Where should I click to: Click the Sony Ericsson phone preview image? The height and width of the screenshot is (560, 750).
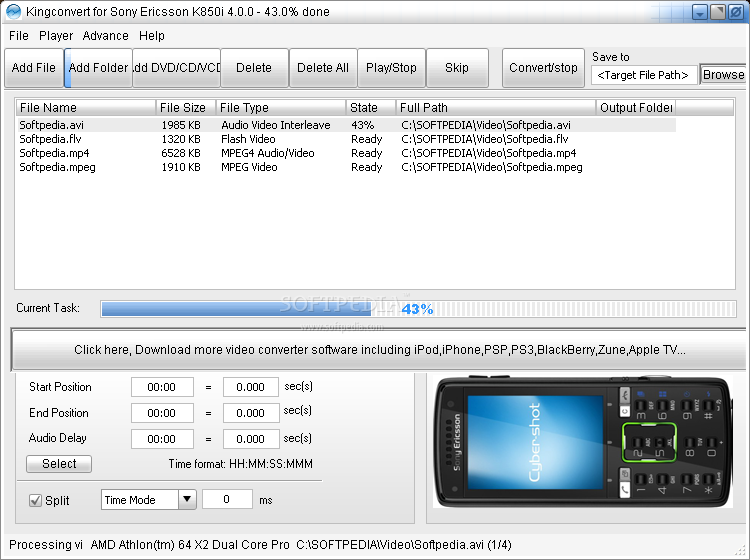point(583,442)
